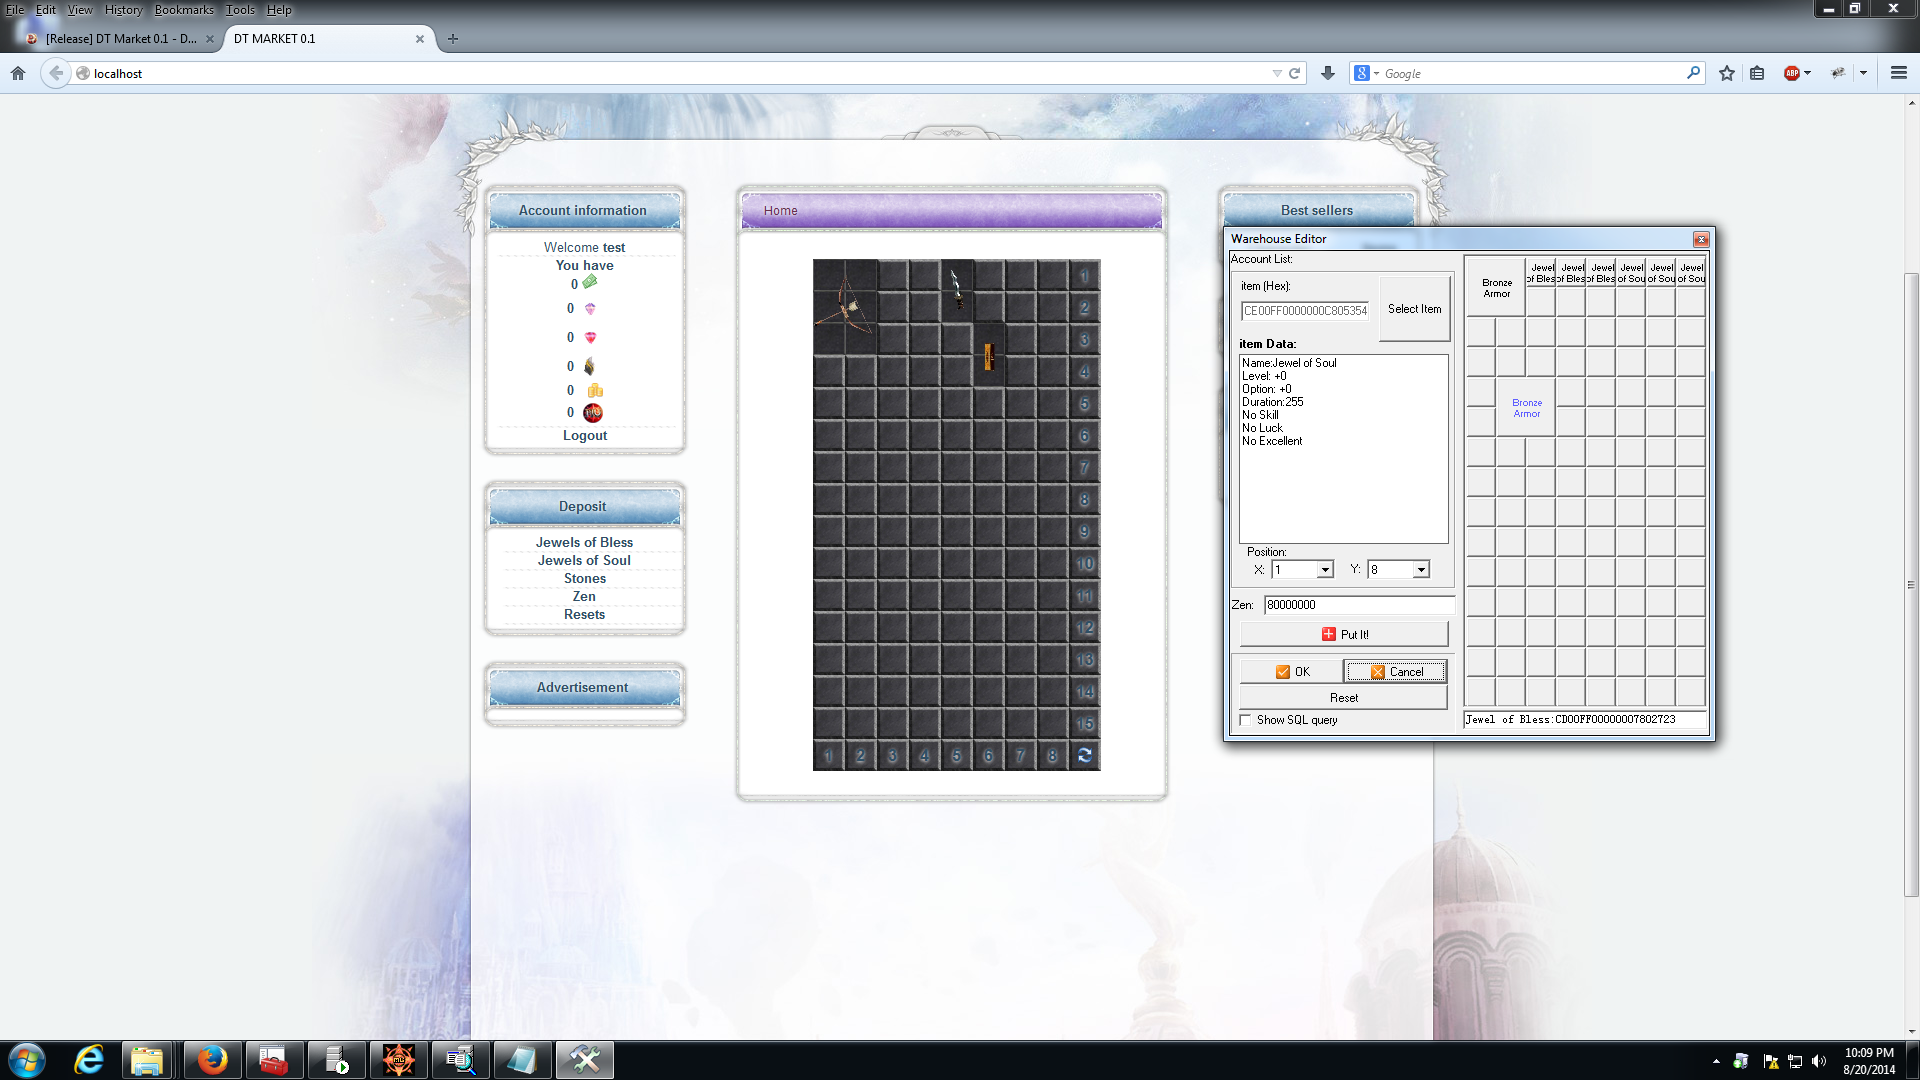The image size is (1920, 1080).
Task: Go back with the back arrow
Action: point(56,73)
